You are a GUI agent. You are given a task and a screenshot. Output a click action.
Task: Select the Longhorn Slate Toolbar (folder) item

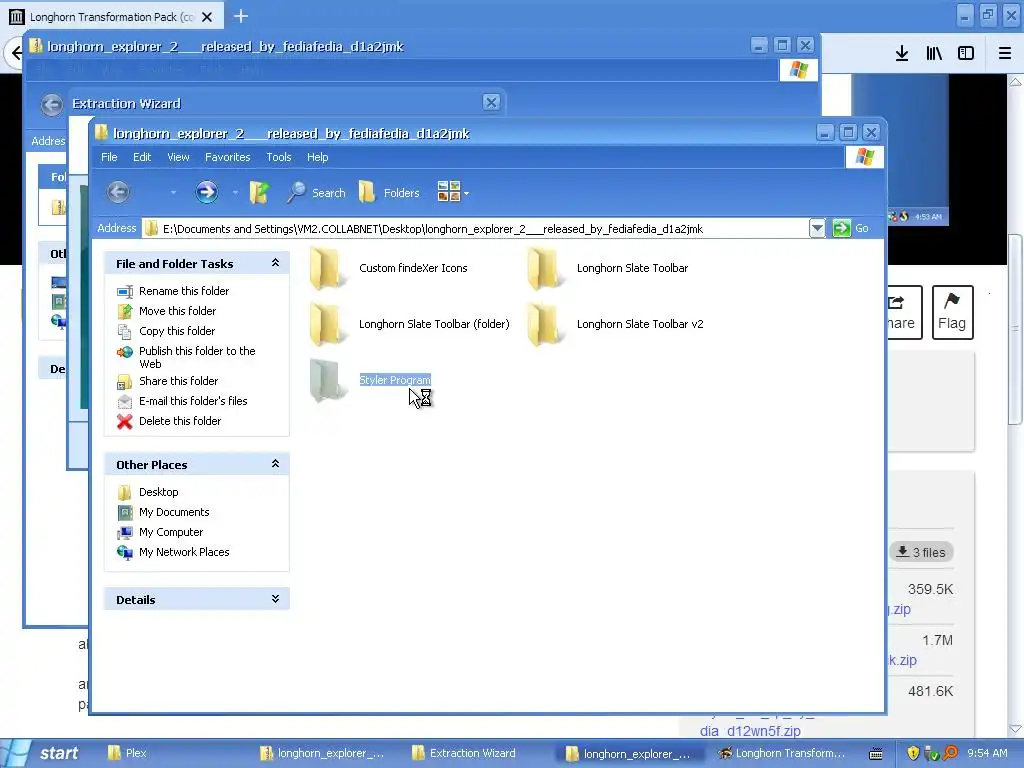pyautogui.click(x=409, y=325)
